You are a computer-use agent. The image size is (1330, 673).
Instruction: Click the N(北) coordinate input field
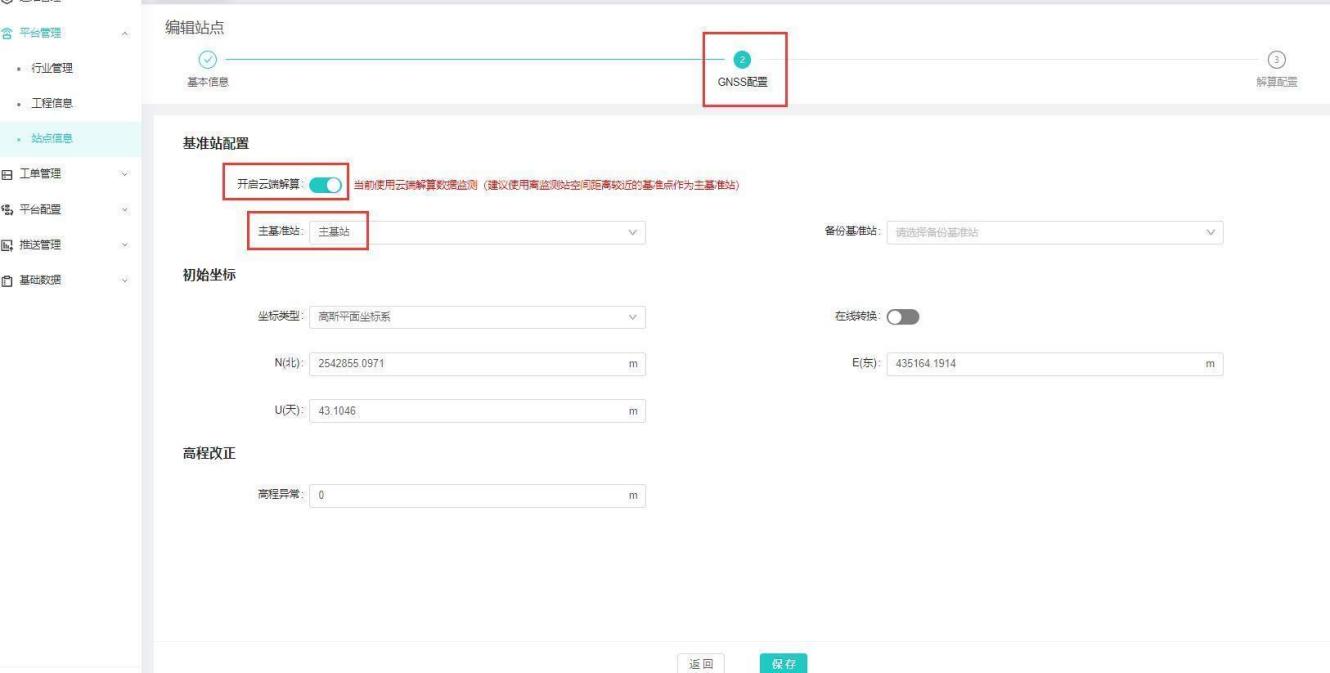470,364
